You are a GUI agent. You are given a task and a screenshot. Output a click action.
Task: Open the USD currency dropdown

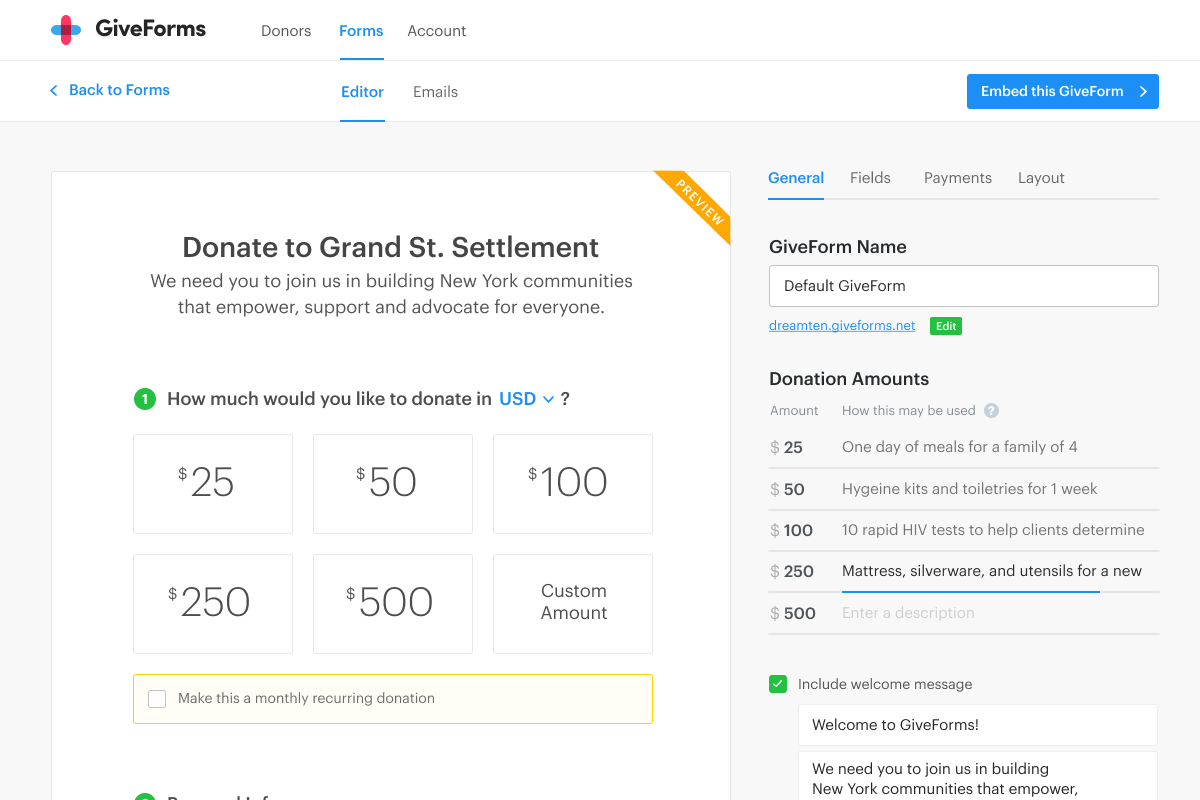point(526,399)
